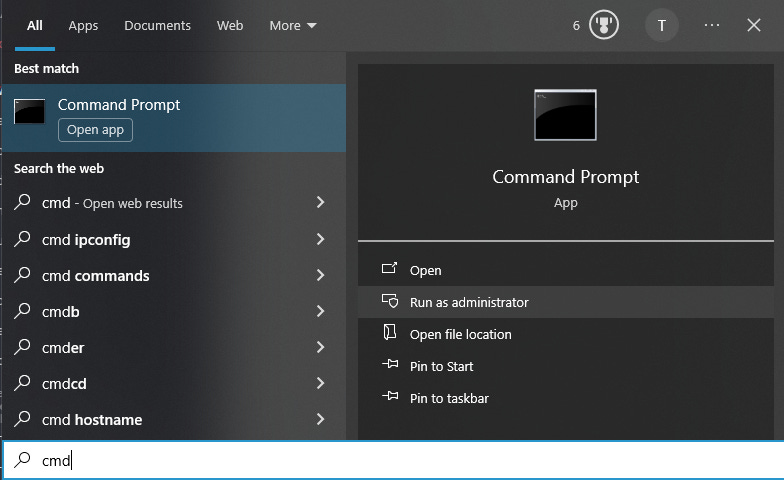This screenshot has width=784, height=480.
Task: Expand the cmd commands chevron
Action: [x=320, y=275]
